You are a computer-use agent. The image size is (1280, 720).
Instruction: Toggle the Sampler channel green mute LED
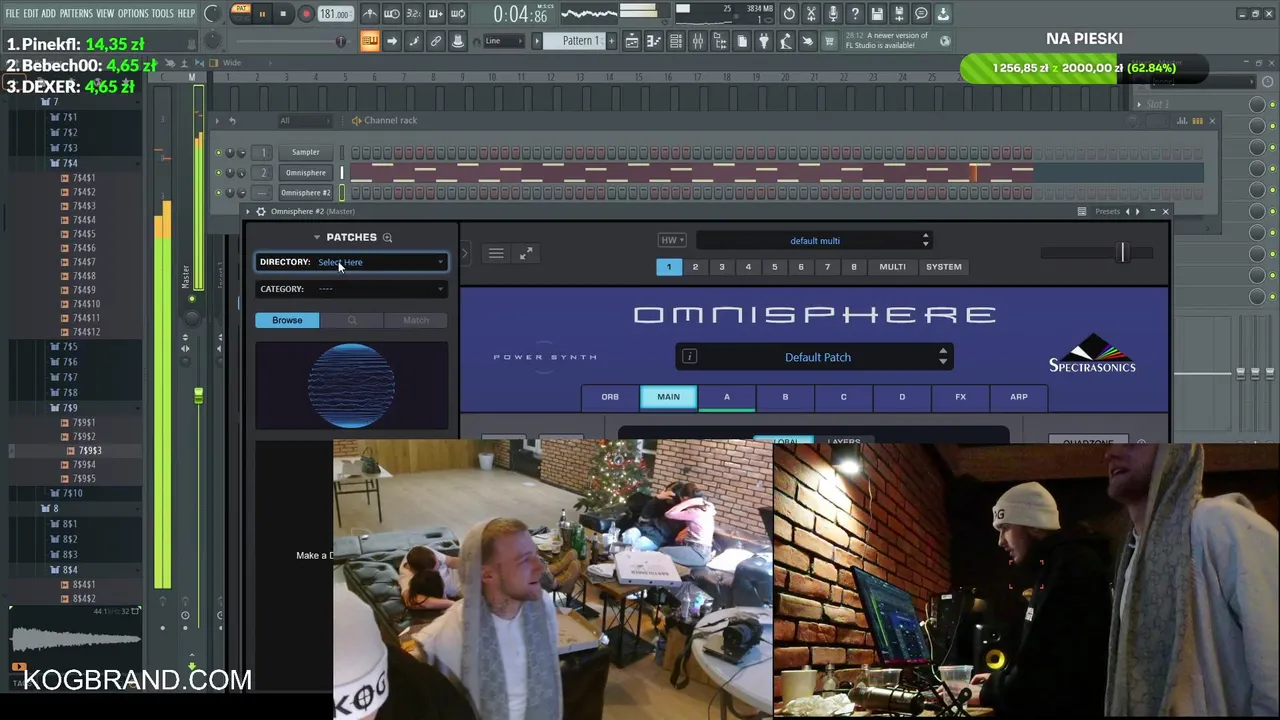point(219,153)
